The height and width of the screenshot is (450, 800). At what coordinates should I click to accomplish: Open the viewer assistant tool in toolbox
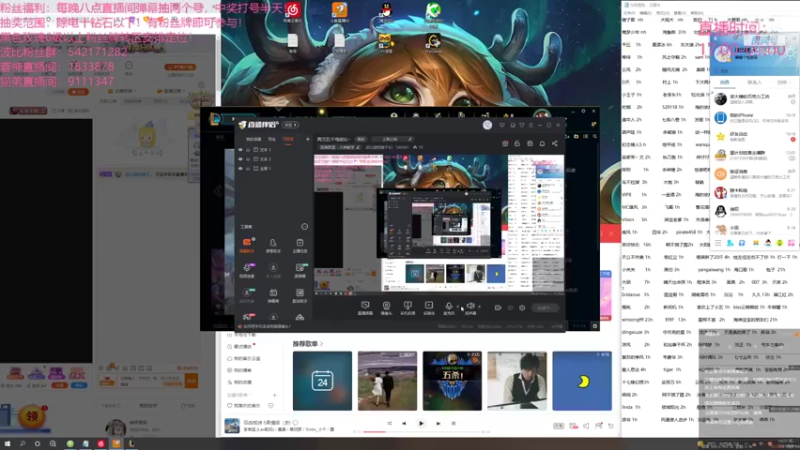tap(273, 244)
